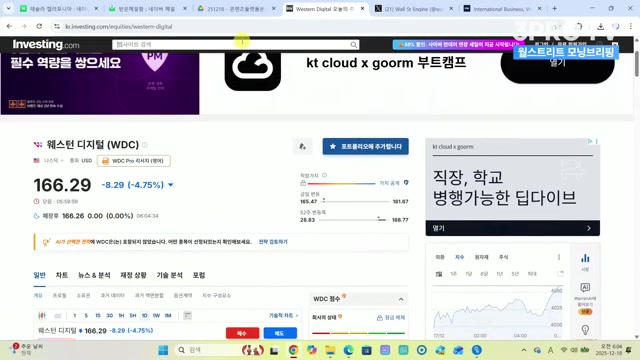Viewport: 640px width, 360px height.
Task: Expand the 기술적 차트 dropdown
Action: point(283,316)
